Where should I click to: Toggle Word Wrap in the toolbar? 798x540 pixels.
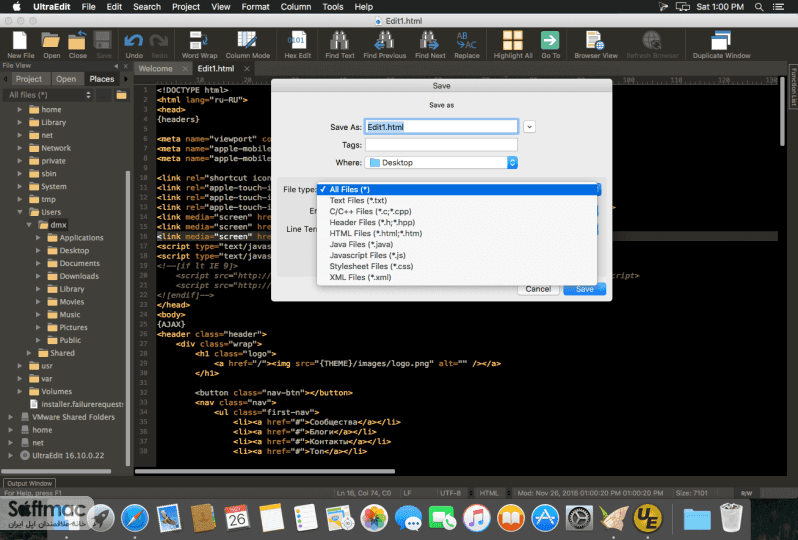pos(199,44)
